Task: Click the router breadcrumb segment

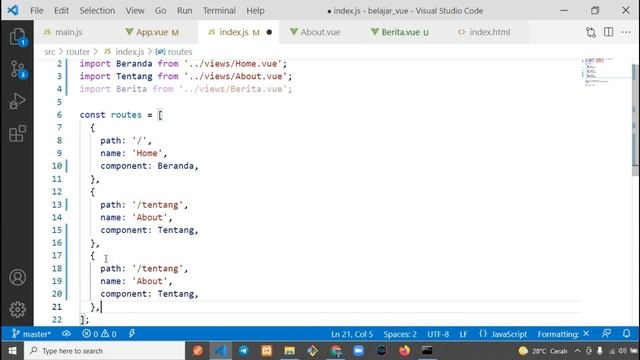Action: (78, 52)
